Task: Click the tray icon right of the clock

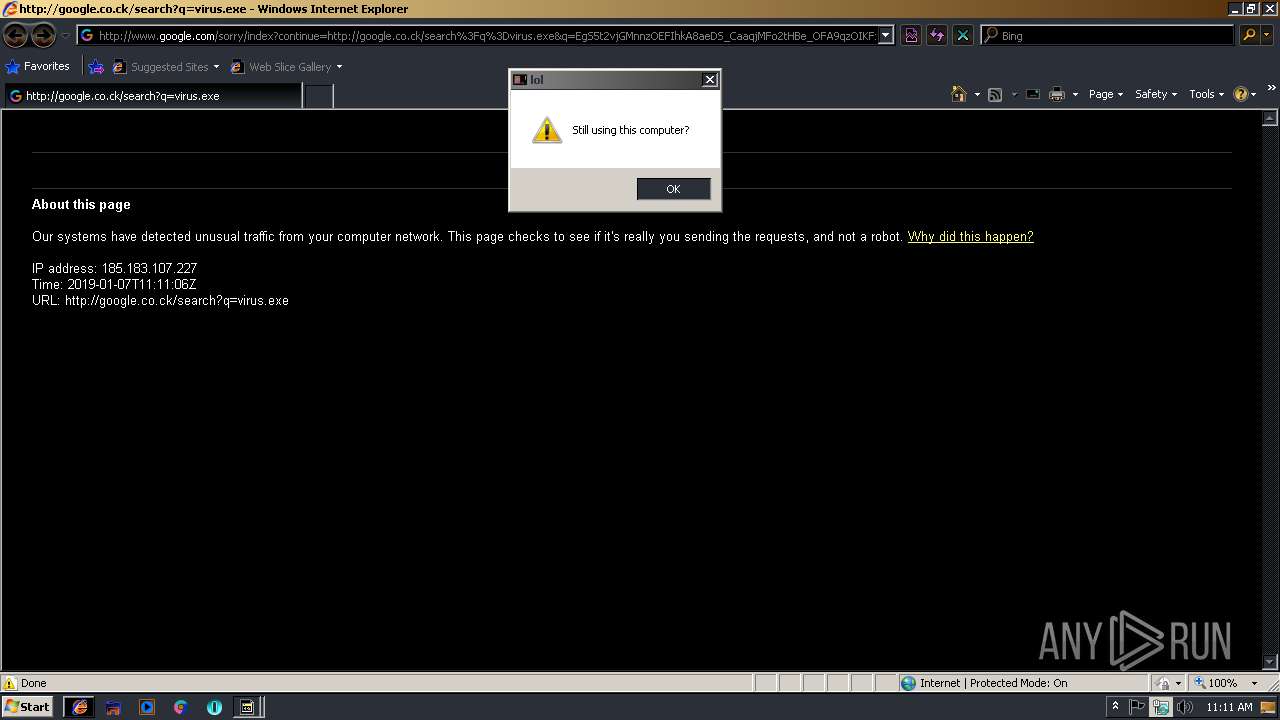Action: pos(1268,707)
